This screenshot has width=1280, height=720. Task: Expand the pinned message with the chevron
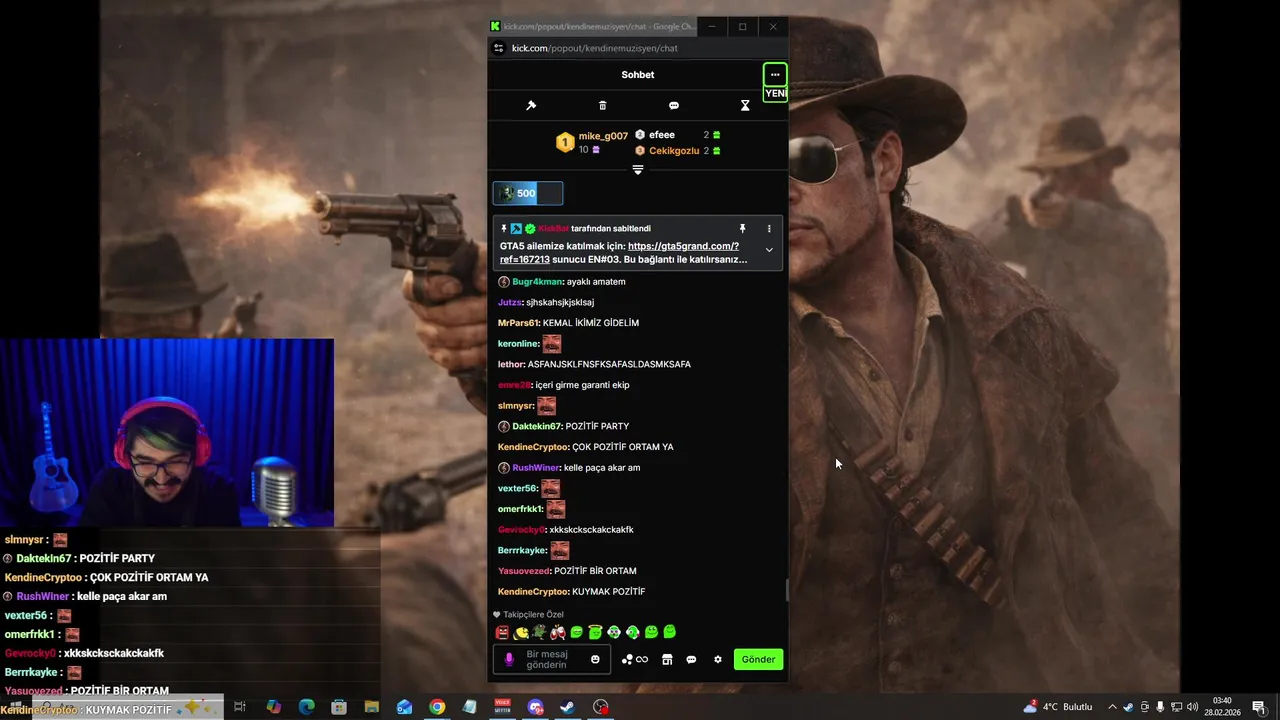coord(769,250)
